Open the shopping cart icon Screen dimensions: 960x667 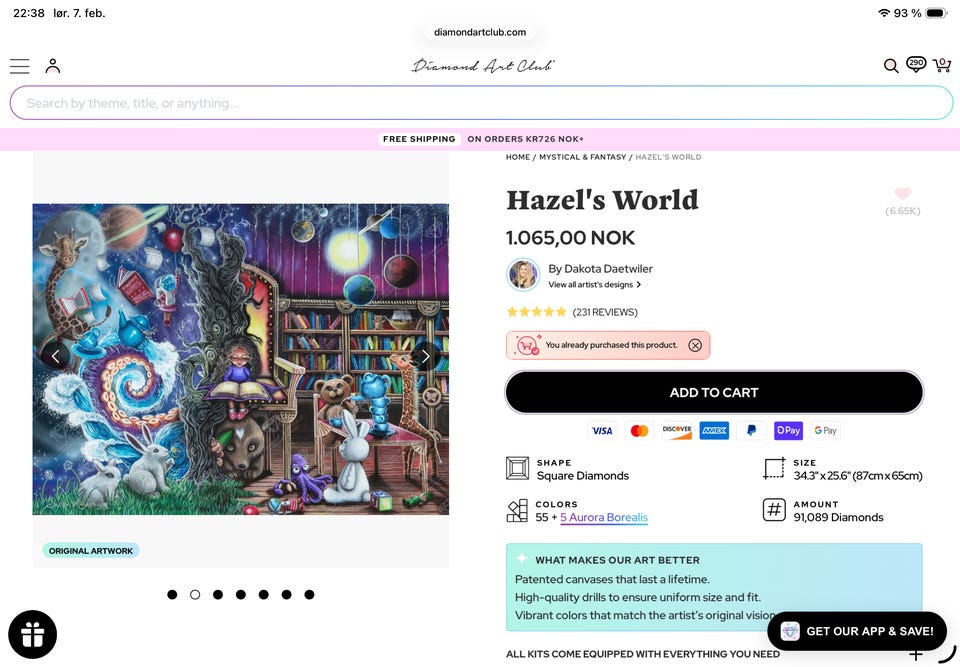pos(942,64)
